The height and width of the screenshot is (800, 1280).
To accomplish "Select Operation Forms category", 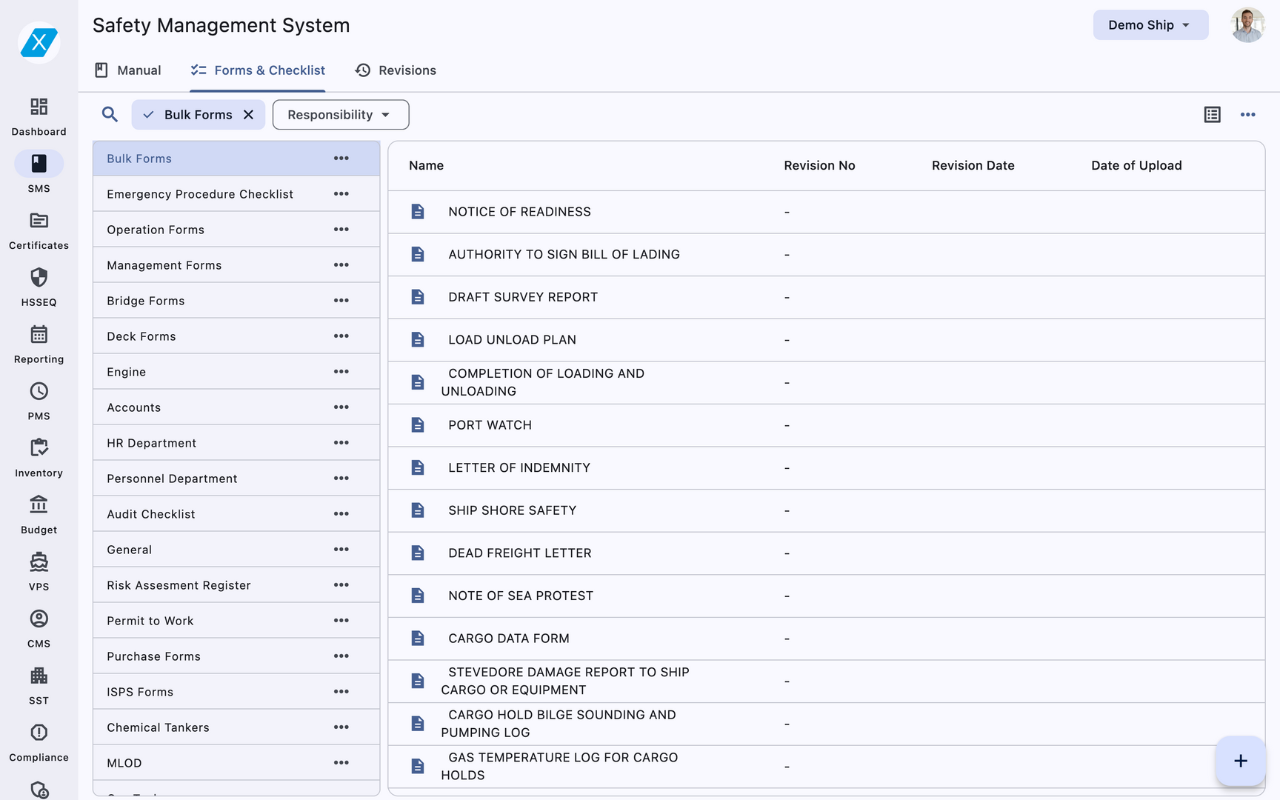I will click(x=236, y=229).
